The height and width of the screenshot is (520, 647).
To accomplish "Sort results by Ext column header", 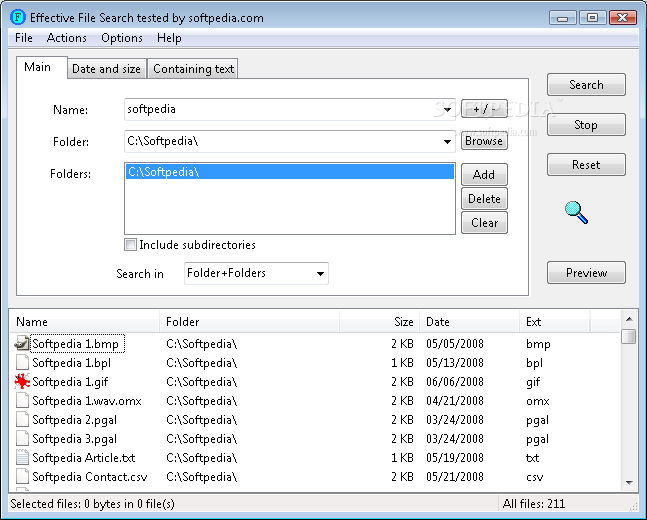I will (x=555, y=321).
